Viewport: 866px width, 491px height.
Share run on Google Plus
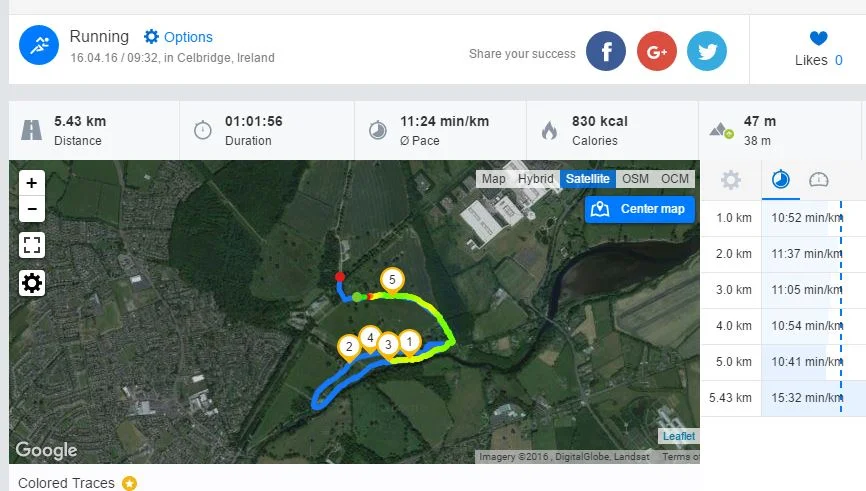[657, 52]
